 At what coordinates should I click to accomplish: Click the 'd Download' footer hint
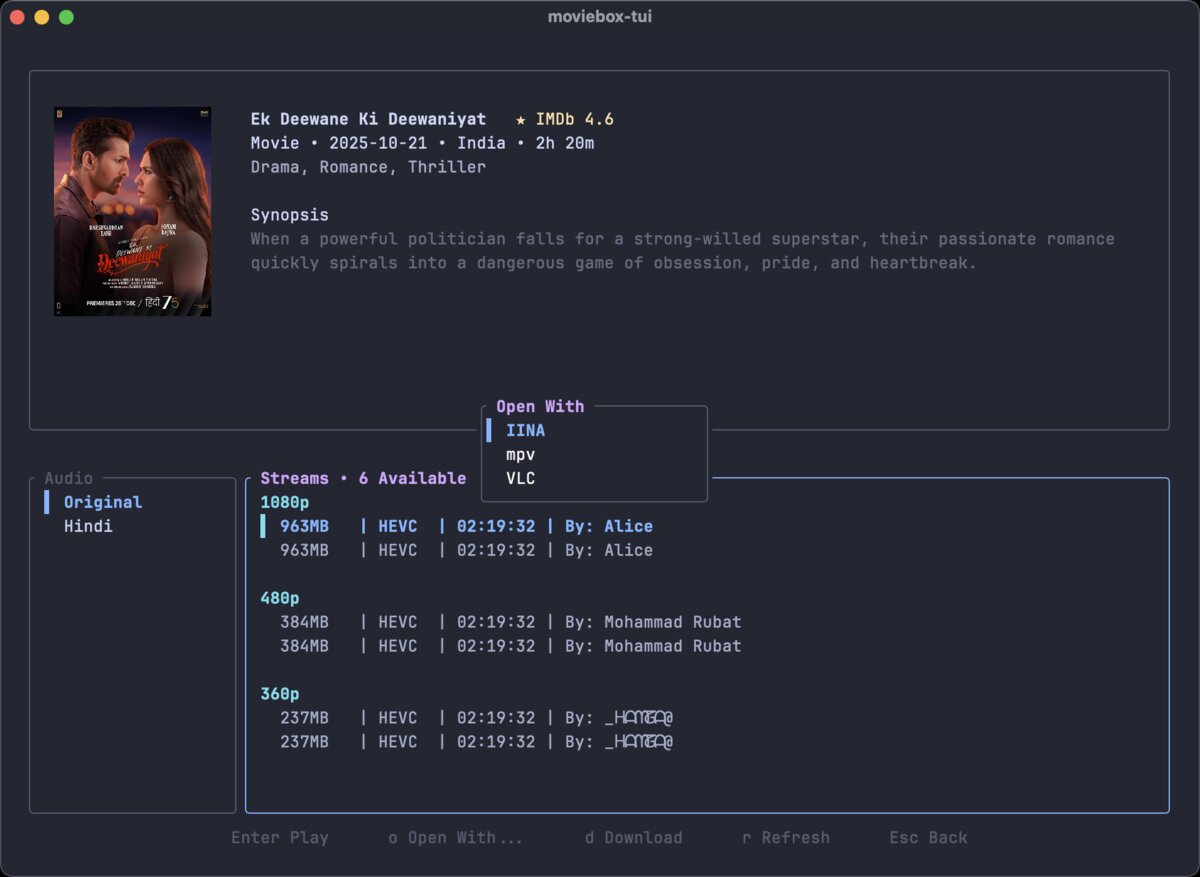click(x=634, y=838)
